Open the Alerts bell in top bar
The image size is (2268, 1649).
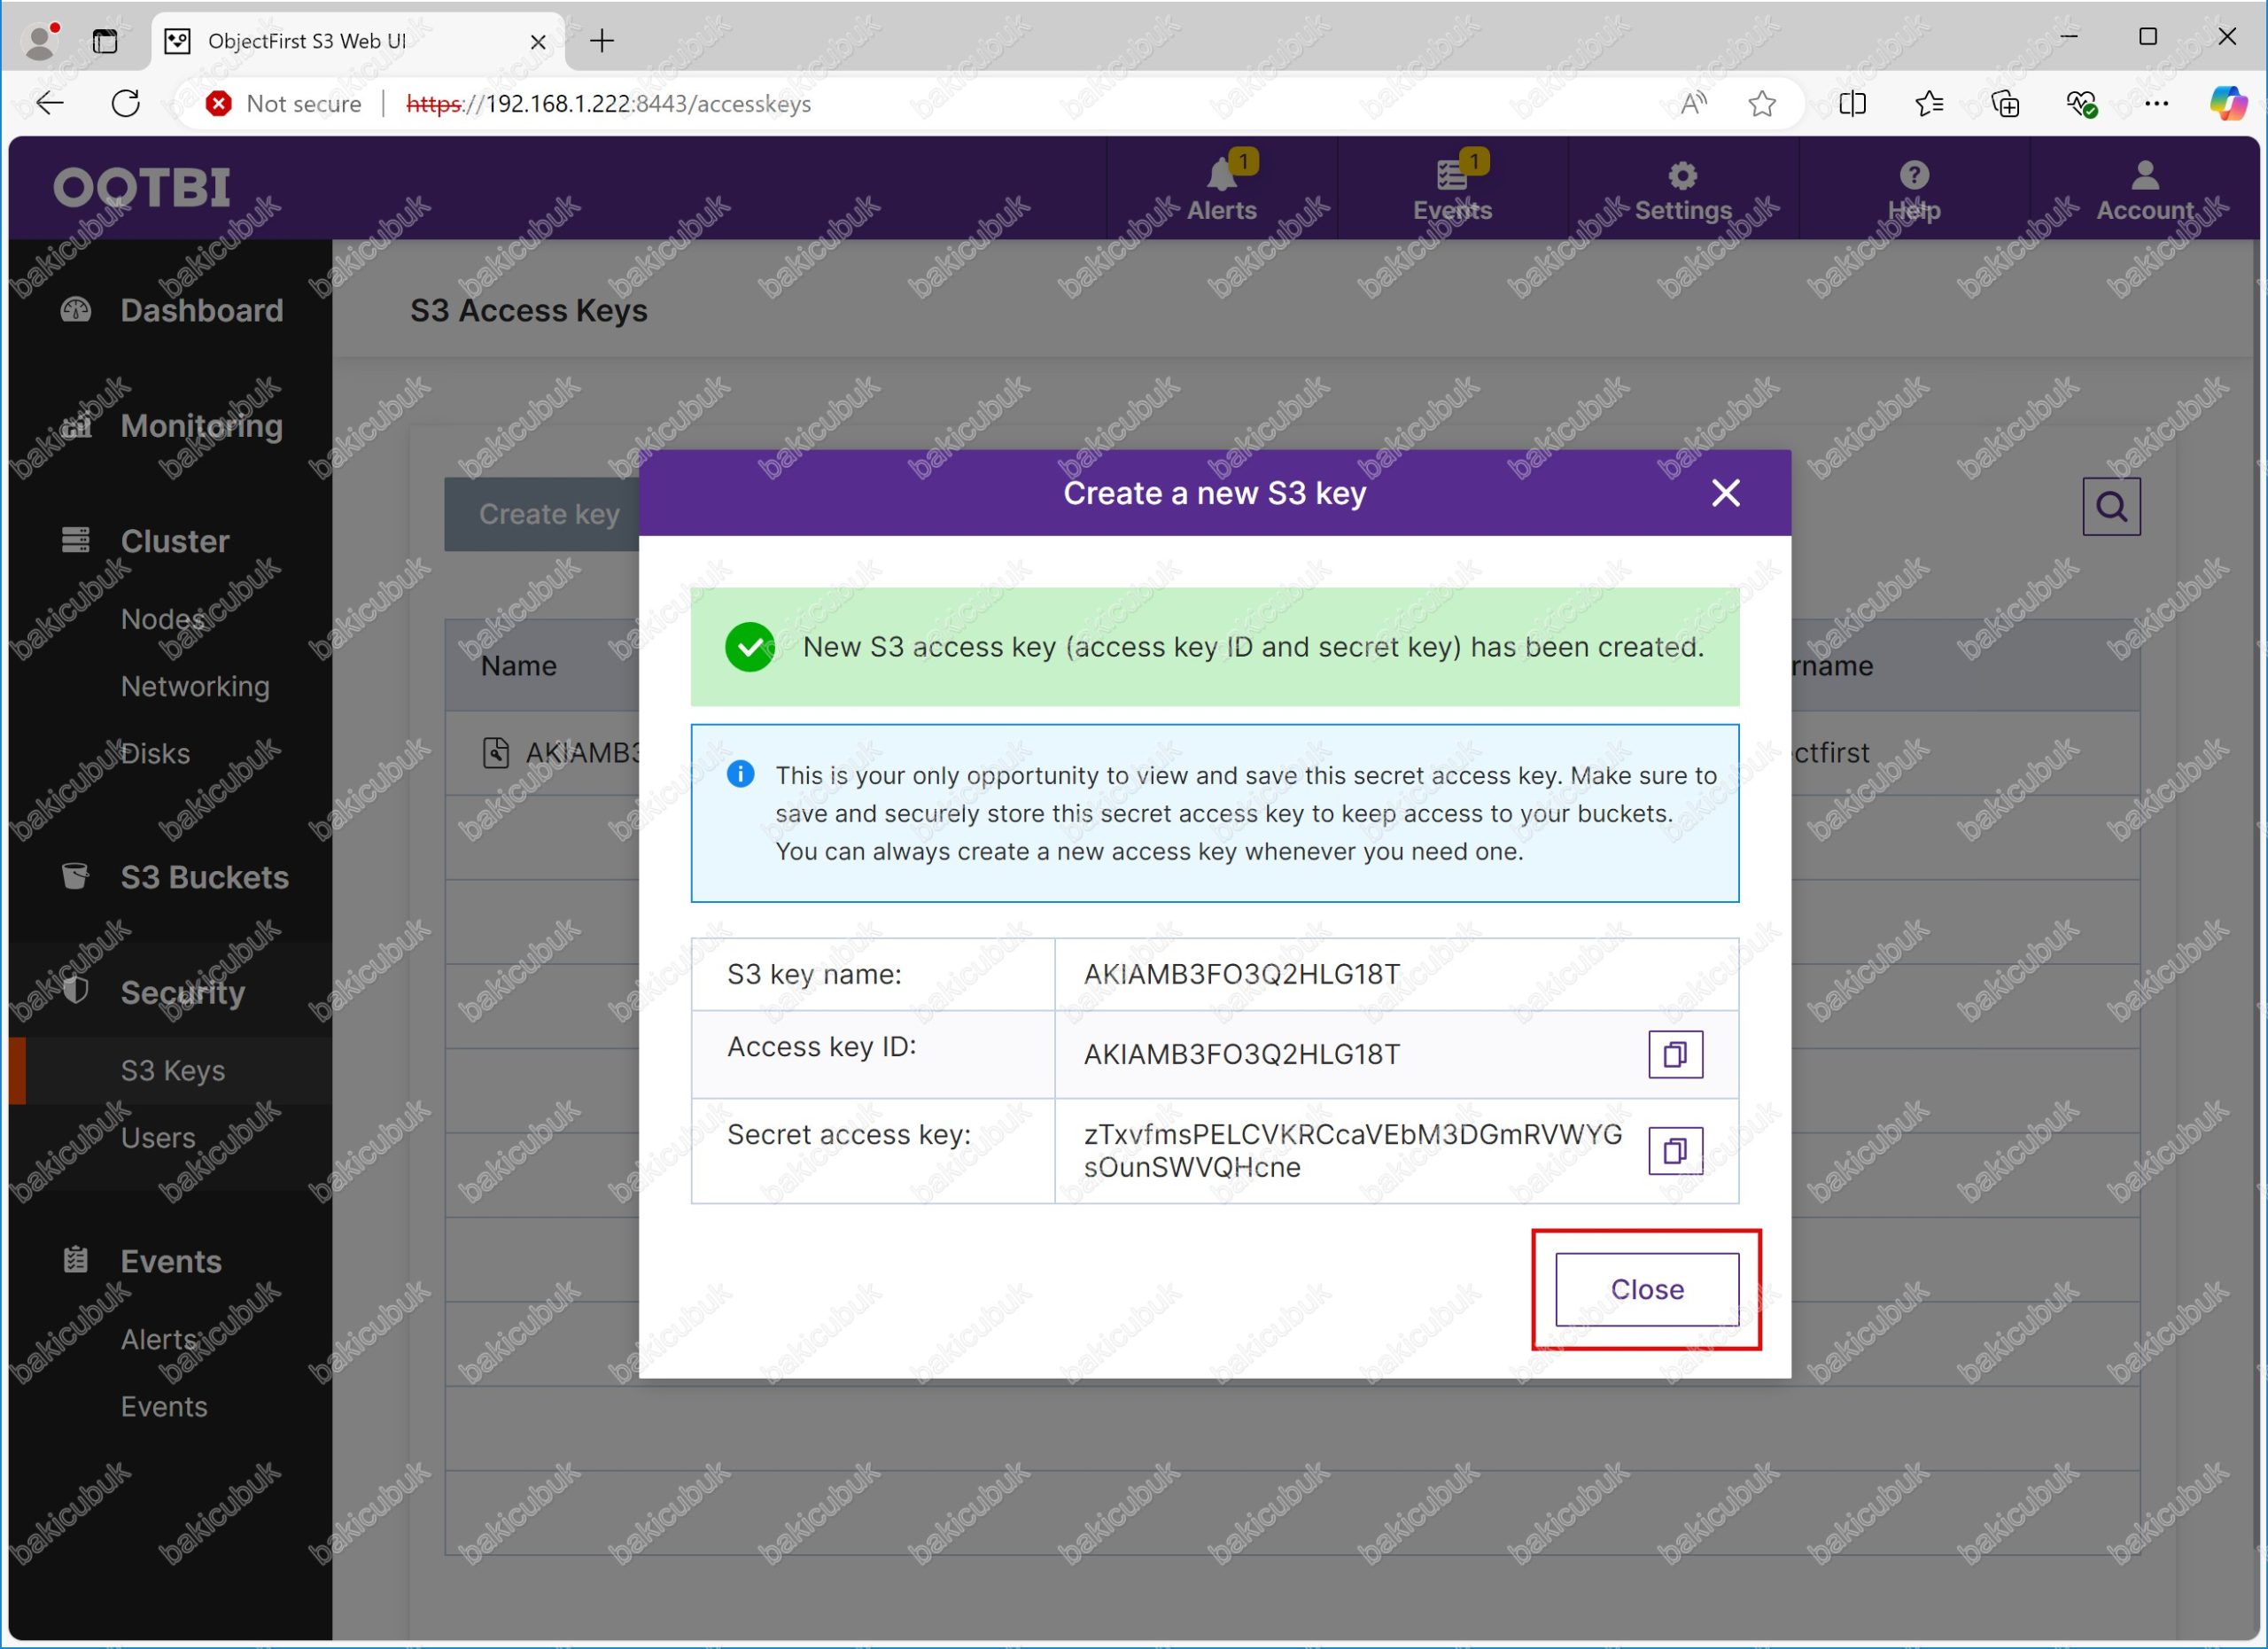(x=1221, y=188)
